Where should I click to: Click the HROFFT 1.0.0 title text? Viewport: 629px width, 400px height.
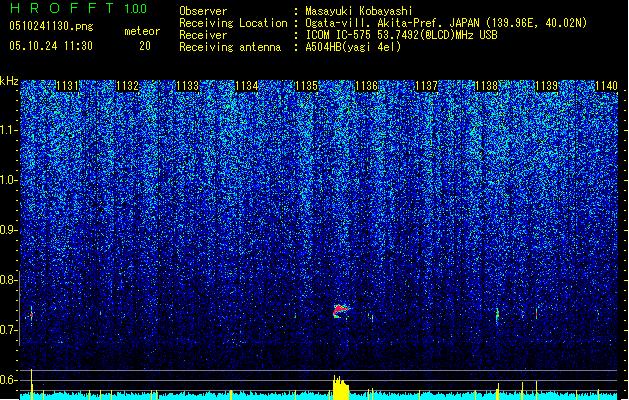[x=79, y=8]
